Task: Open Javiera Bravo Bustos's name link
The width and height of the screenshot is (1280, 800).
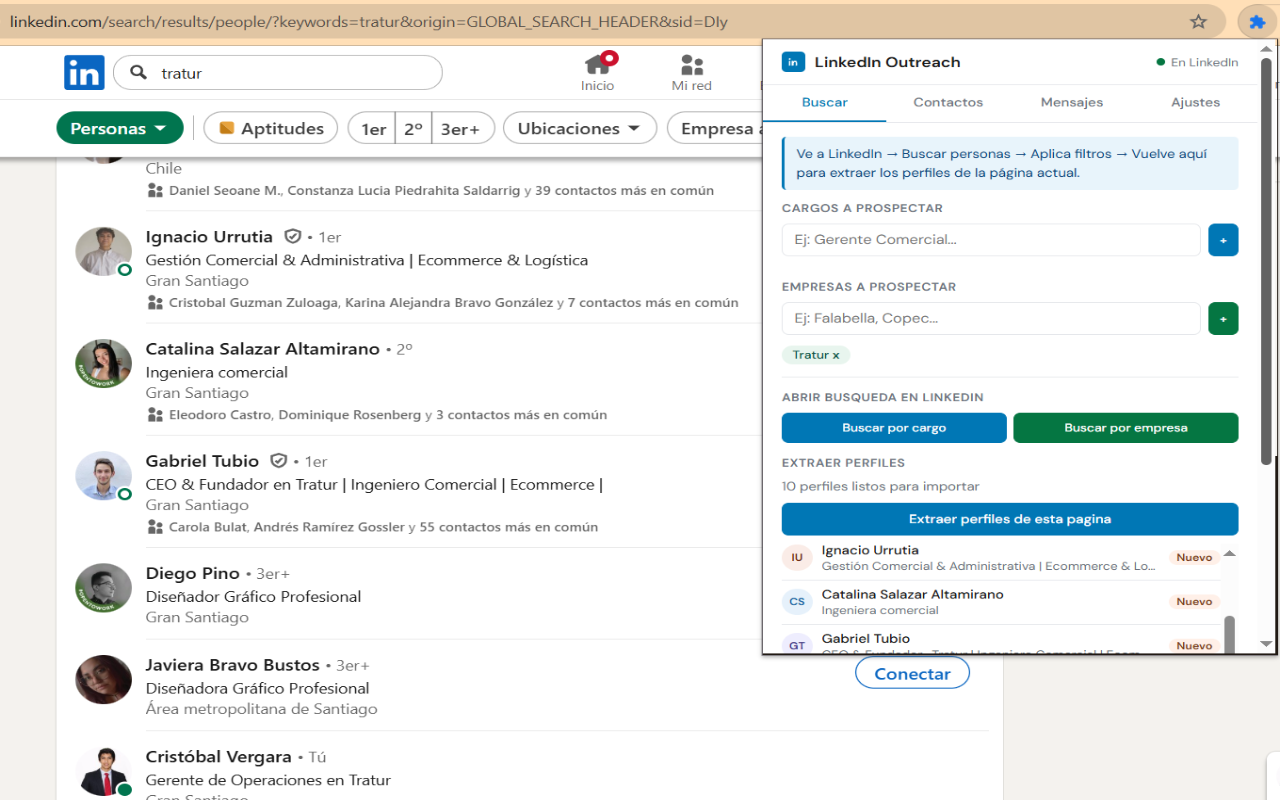Action: coord(233,665)
